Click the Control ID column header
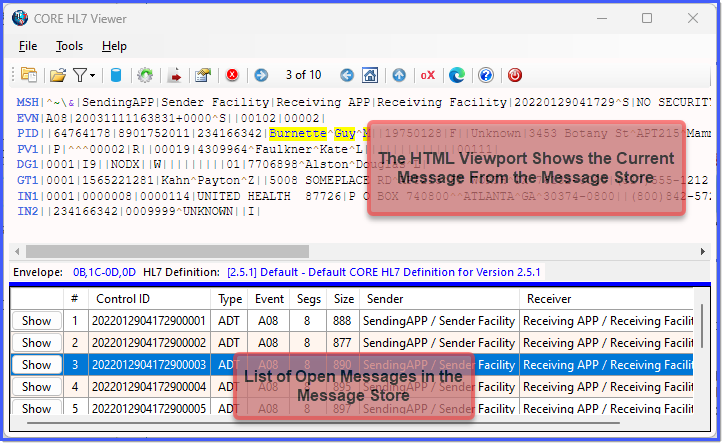Image resolution: width=724 pixels, height=445 pixels. (x=149, y=299)
